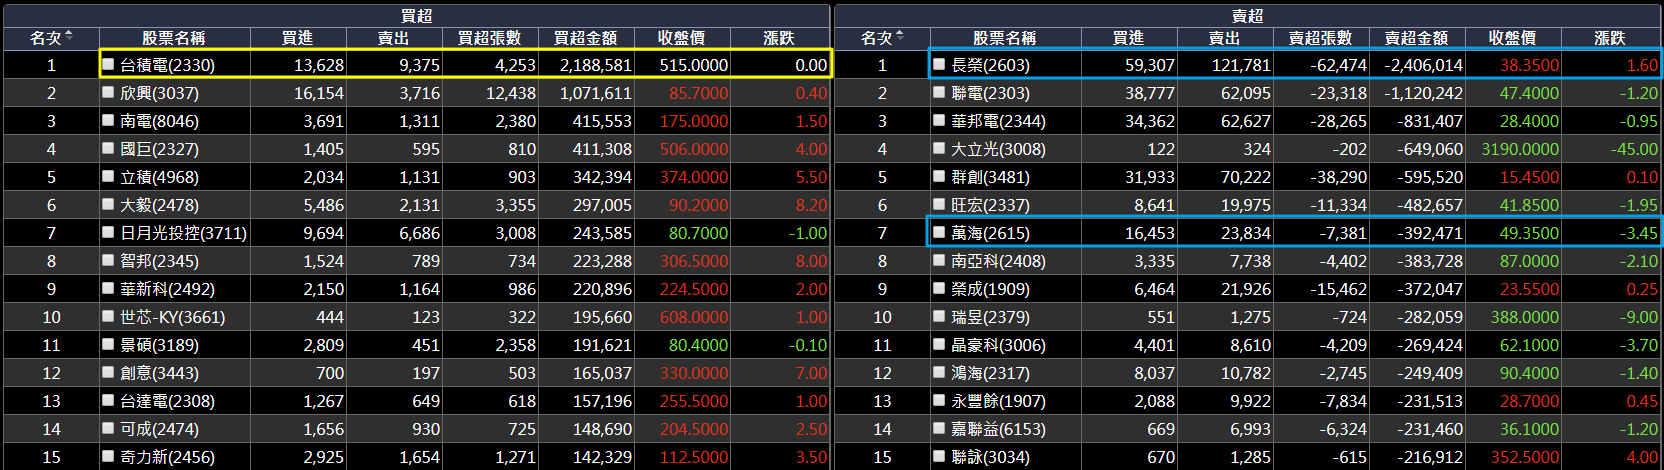Sort by 買超金額 column header
1664x470 pixels.
point(586,38)
